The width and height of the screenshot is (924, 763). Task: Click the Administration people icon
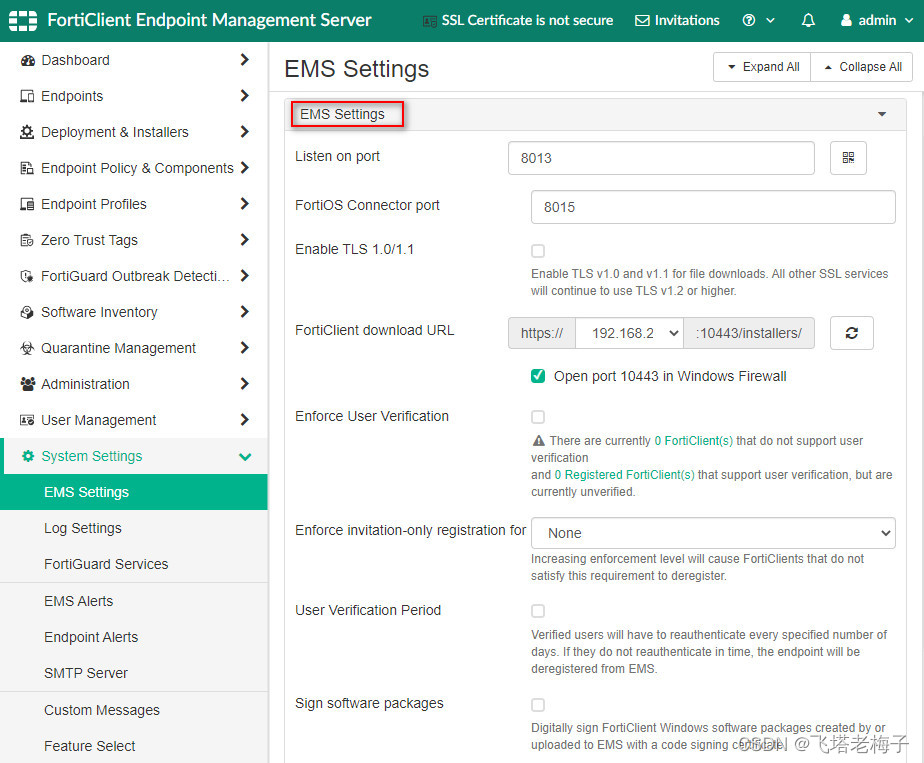point(27,384)
